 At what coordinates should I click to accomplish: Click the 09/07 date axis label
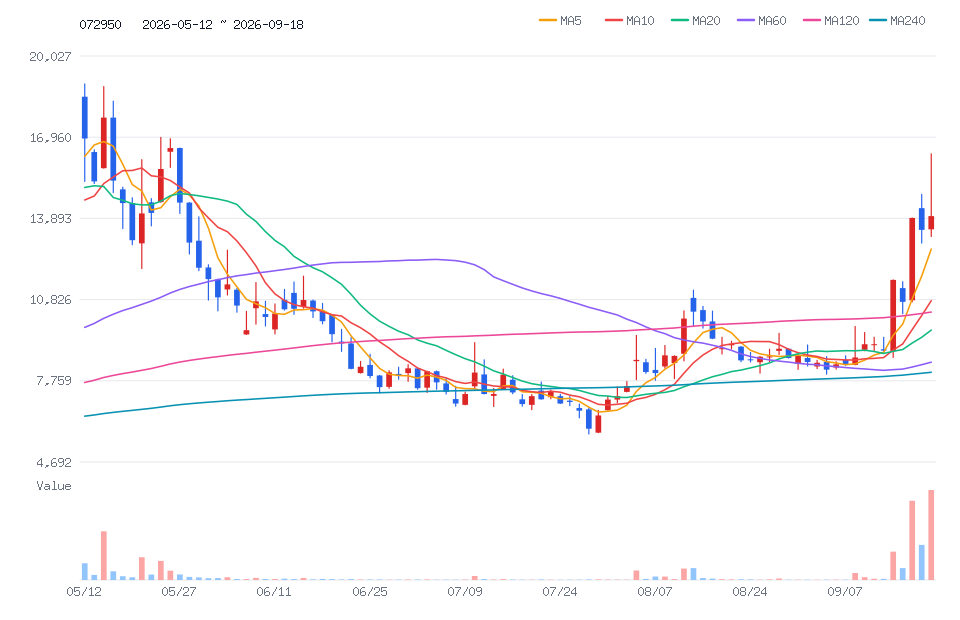tap(845, 592)
